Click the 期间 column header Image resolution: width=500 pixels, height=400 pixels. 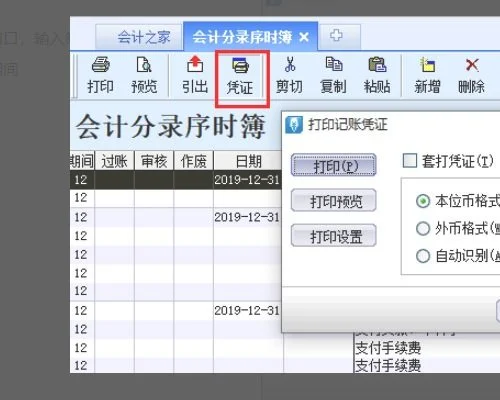(x=82, y=161)
